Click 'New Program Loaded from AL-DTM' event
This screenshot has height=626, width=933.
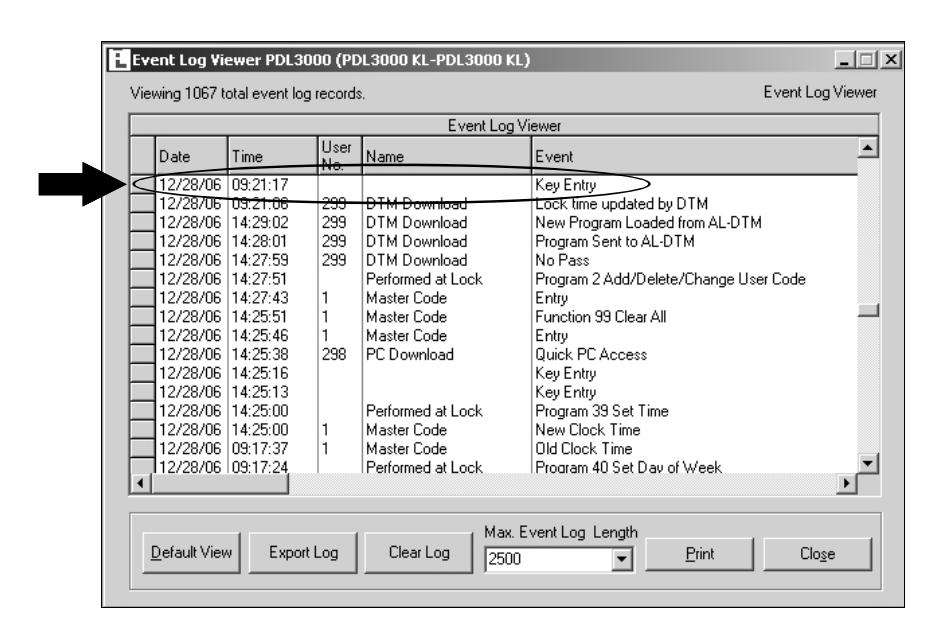pyautogui.click(x=648, y=223)
